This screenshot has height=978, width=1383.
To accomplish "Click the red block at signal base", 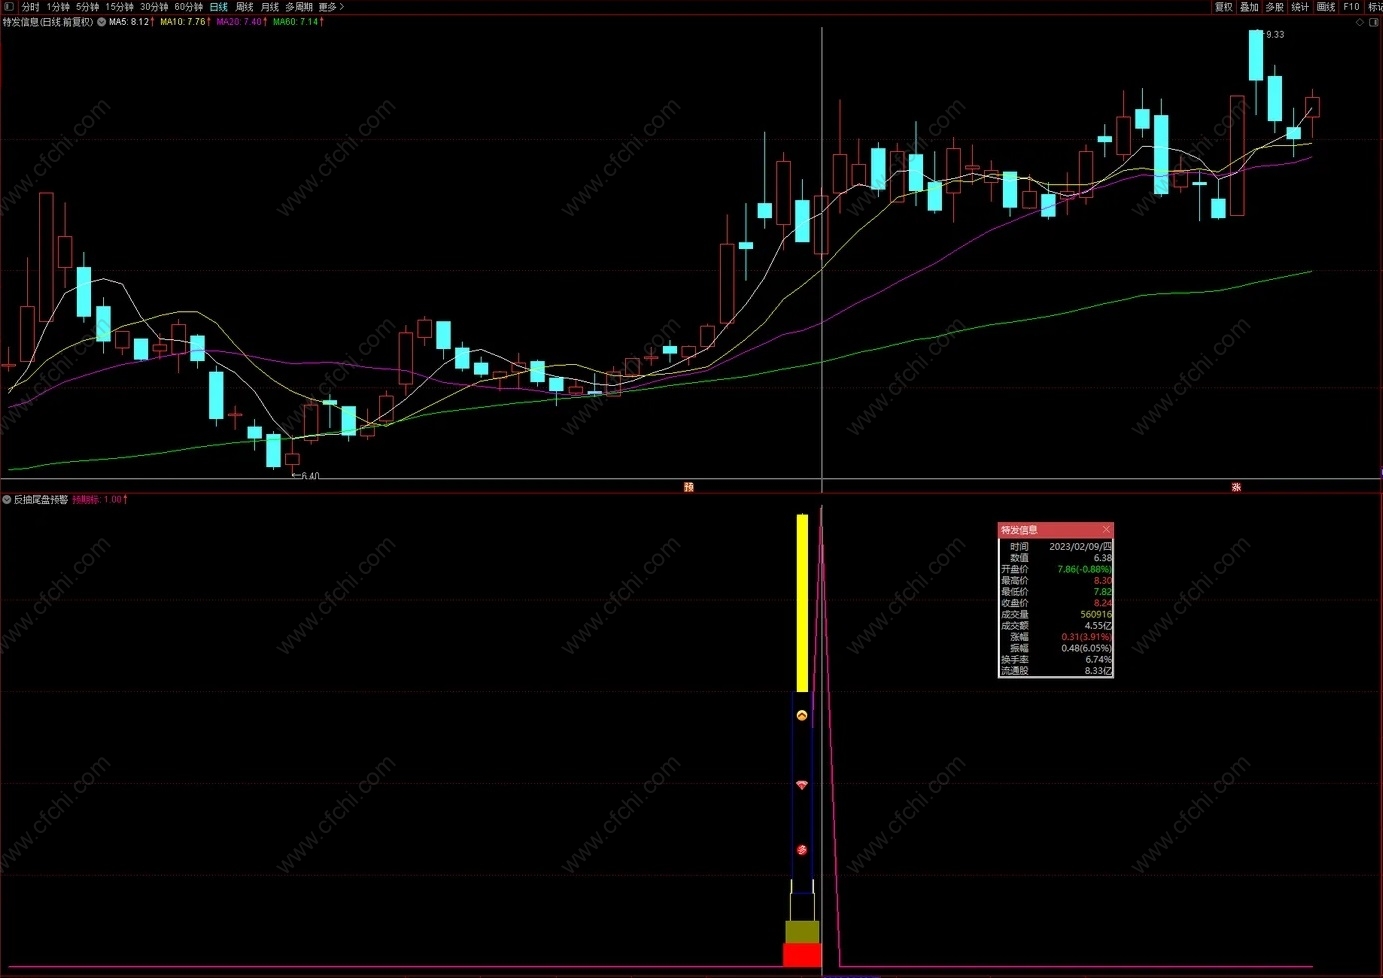I will 802,955.
